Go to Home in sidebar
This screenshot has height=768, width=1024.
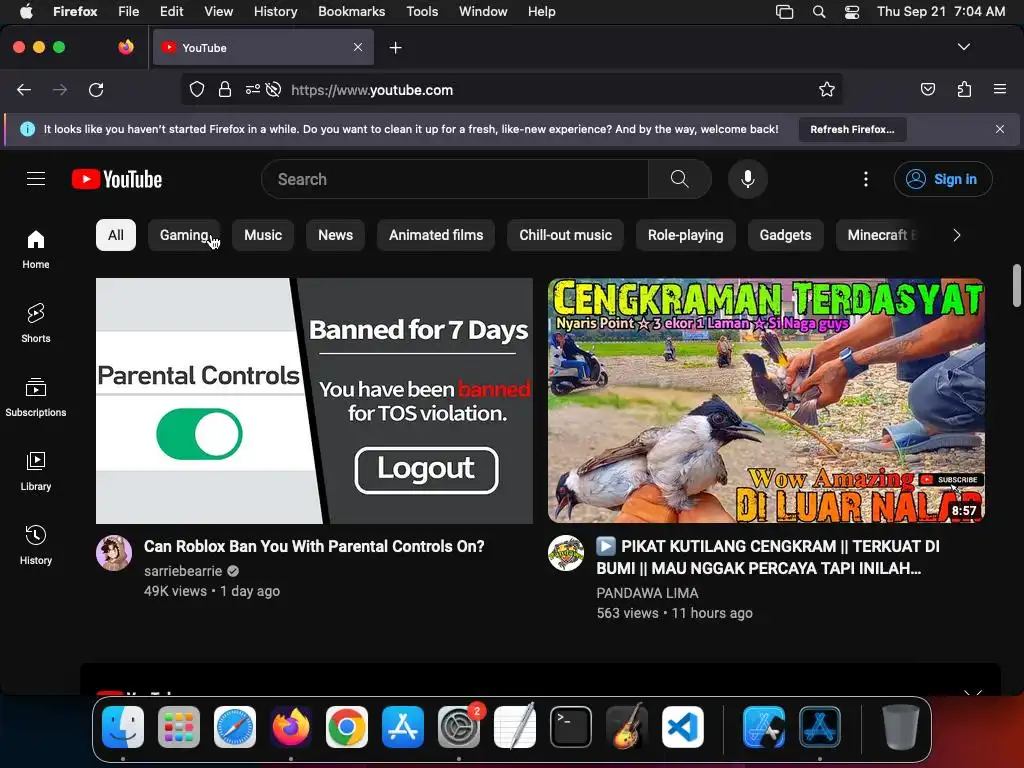pyautogui.click(x=36, y=249)
